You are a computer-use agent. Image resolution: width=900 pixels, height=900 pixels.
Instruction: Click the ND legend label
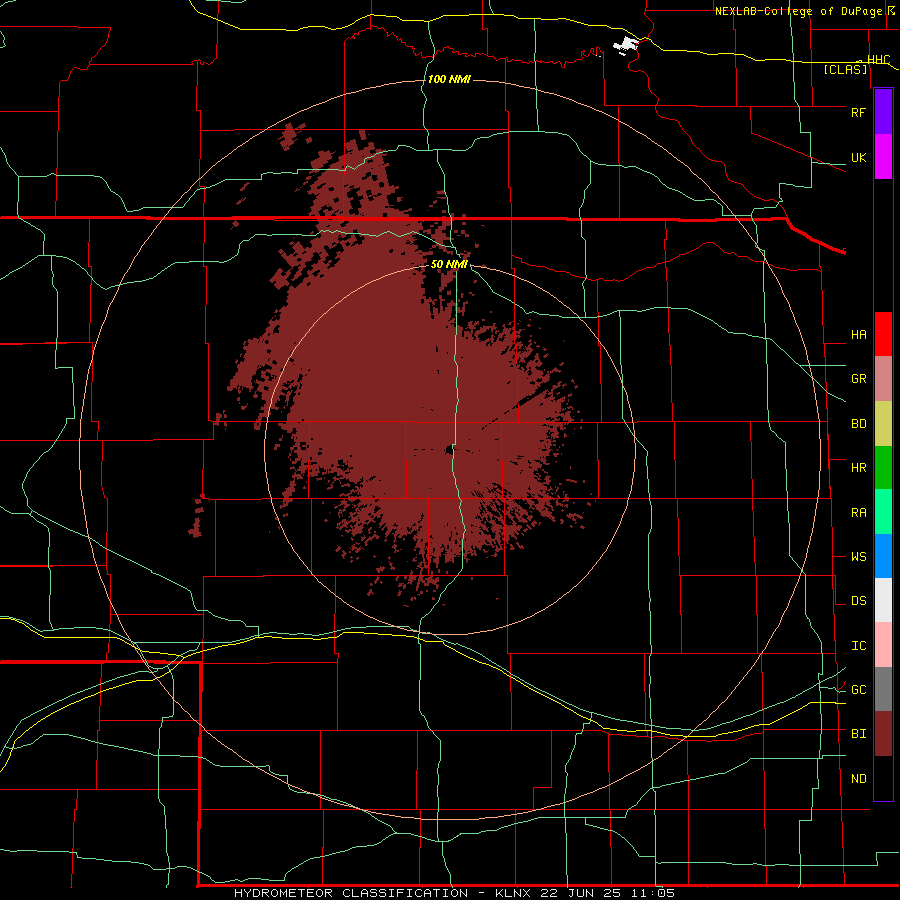click(x=859, y=779)
